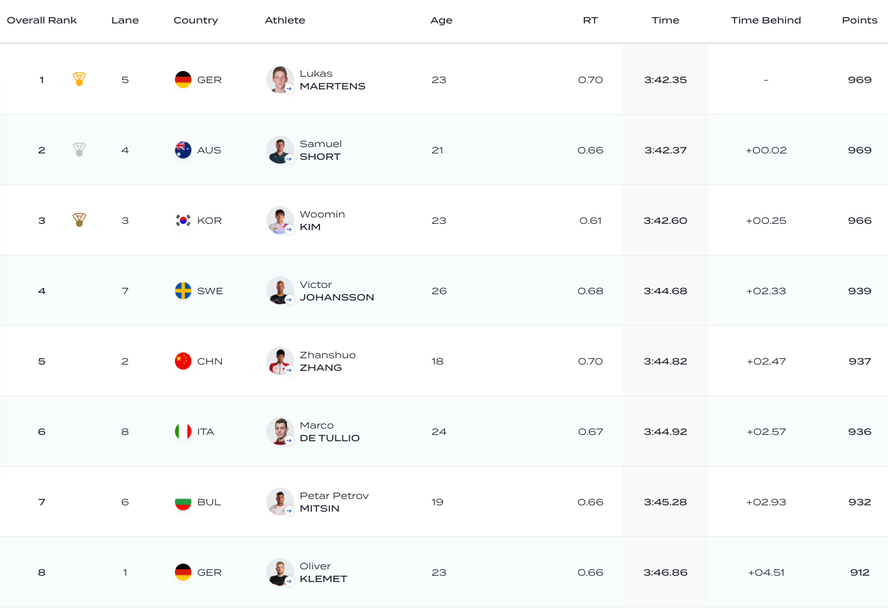Click the Bulgarian flag icon
888x608 pixels.
coord(183,502)
